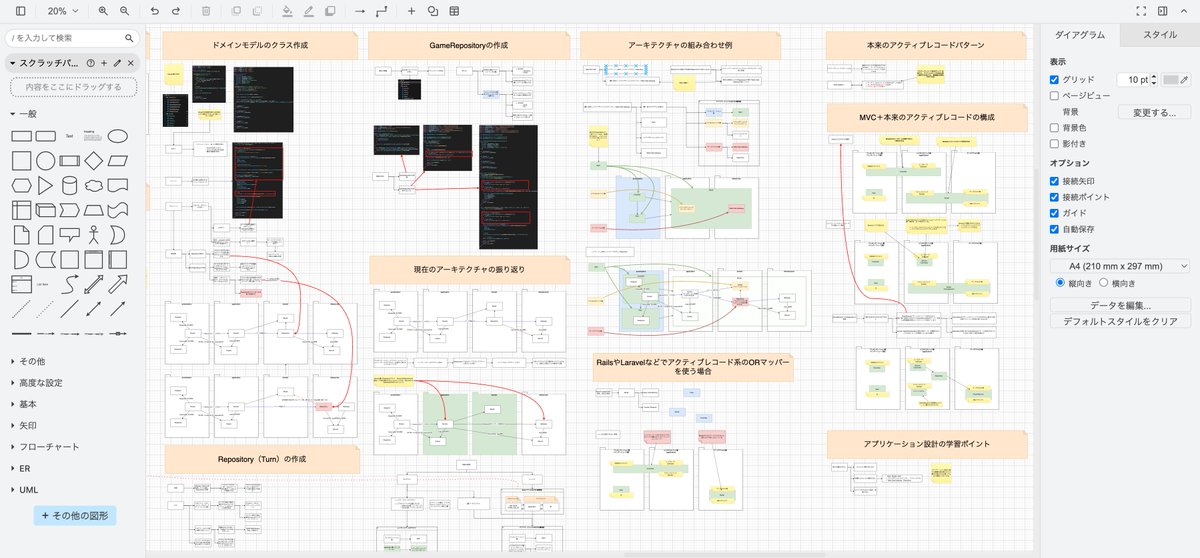Insert a table using the table icon

coord(455,11)
